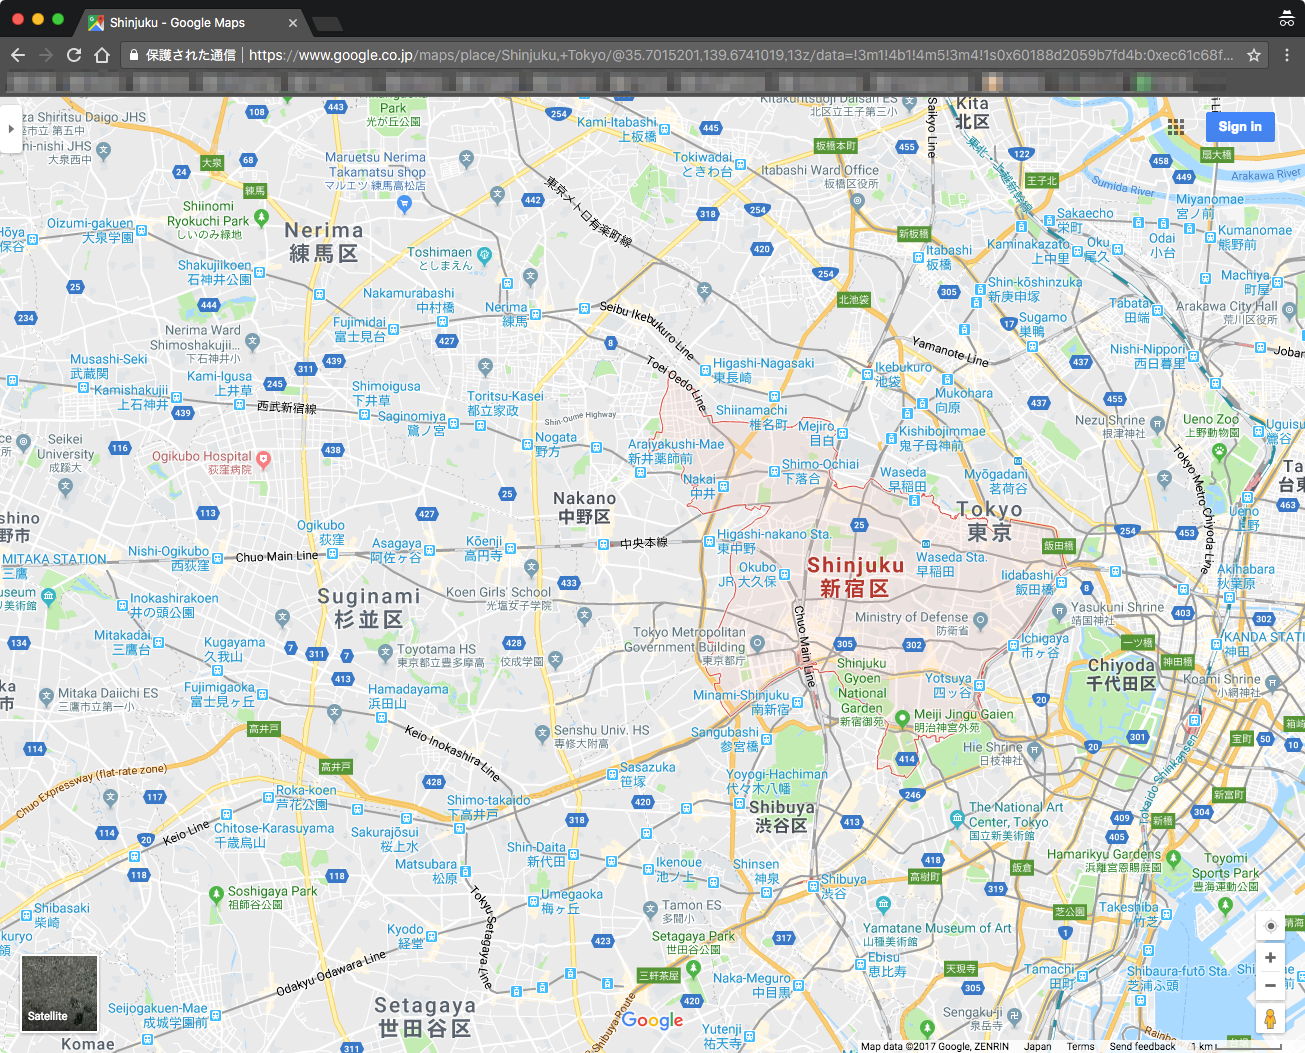Viewport: 1305px width, 1053px height.
Task: Close the Shinjuku - Google Maps tab
Action: [293, 22]
